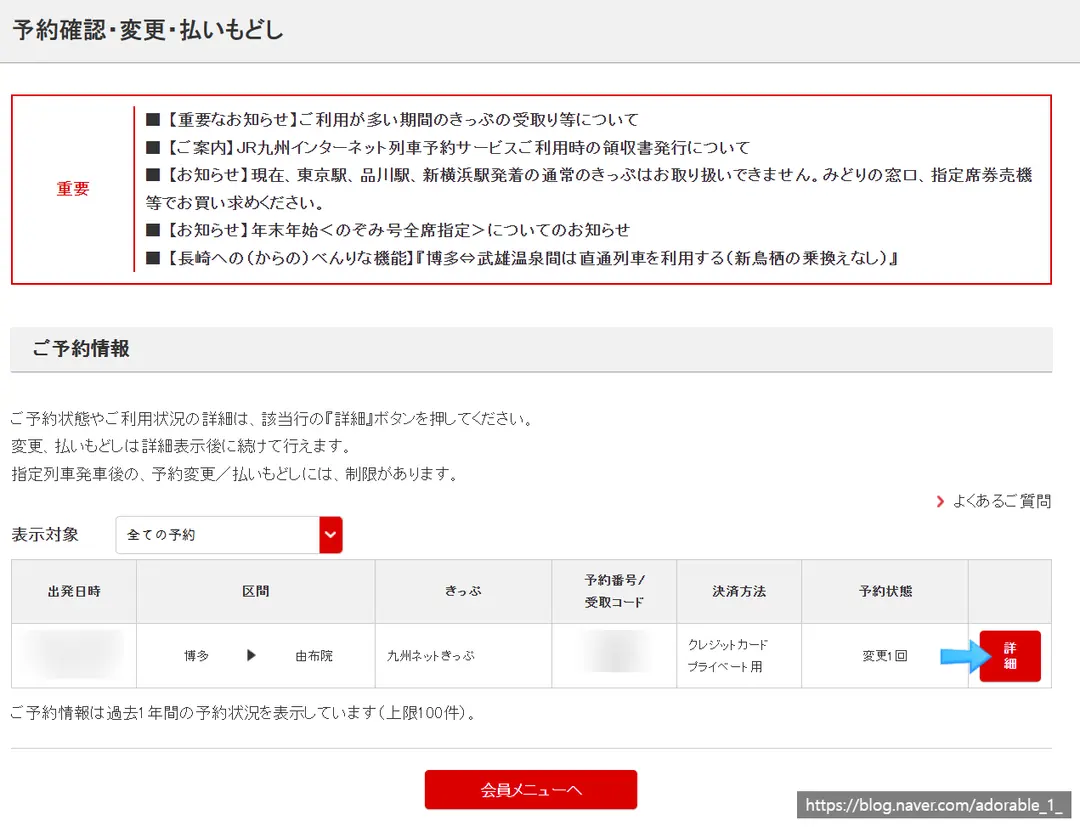Open 年末年始のぞみ号全席指定 notice
Image resolution: width=1080 pixels, height=827 pixels.
[399, 230]
